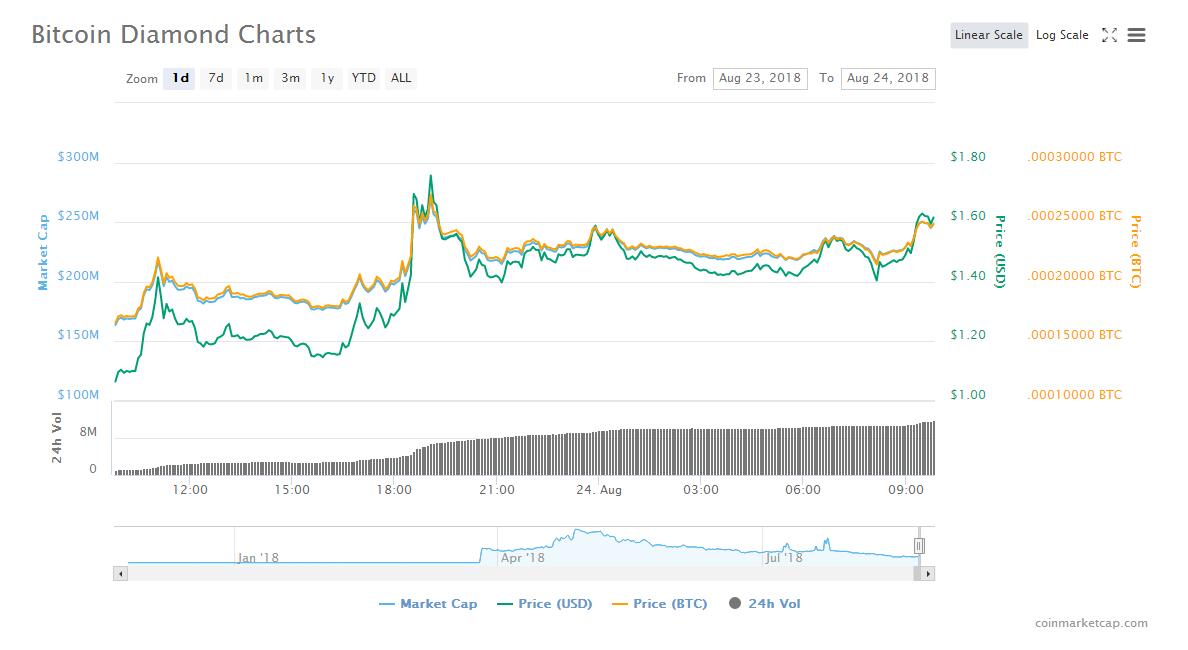This screenshot has height=650, width=1188.
Task: Click the 8M volume axis label
Action: [x=88, y=432]
